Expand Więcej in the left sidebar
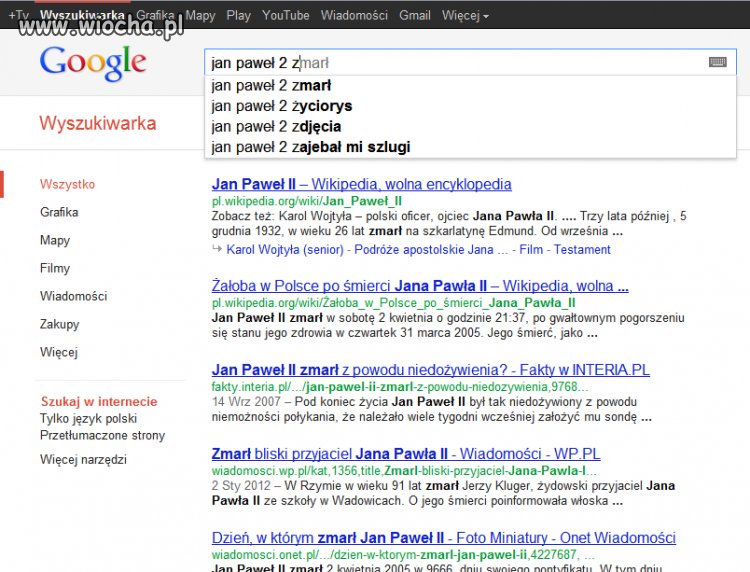Image resolution: width=750 pixels, height=572 pixels. coord(59,352)
